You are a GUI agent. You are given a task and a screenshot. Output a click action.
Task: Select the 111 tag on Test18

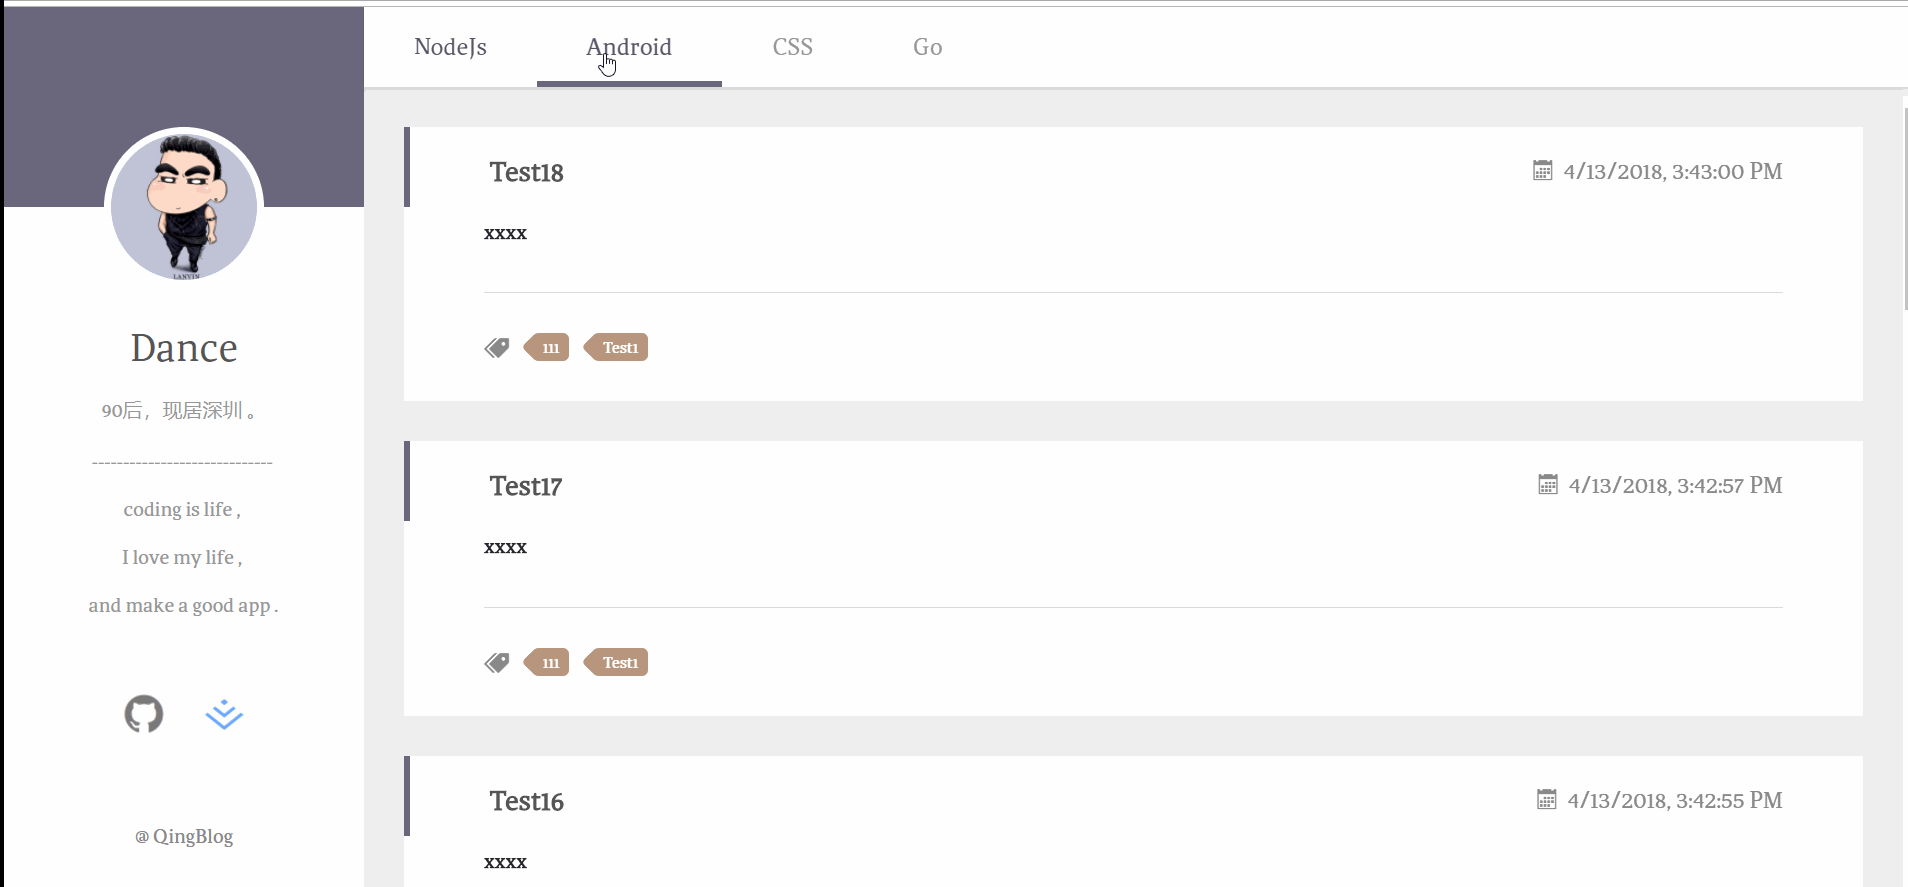547,347
